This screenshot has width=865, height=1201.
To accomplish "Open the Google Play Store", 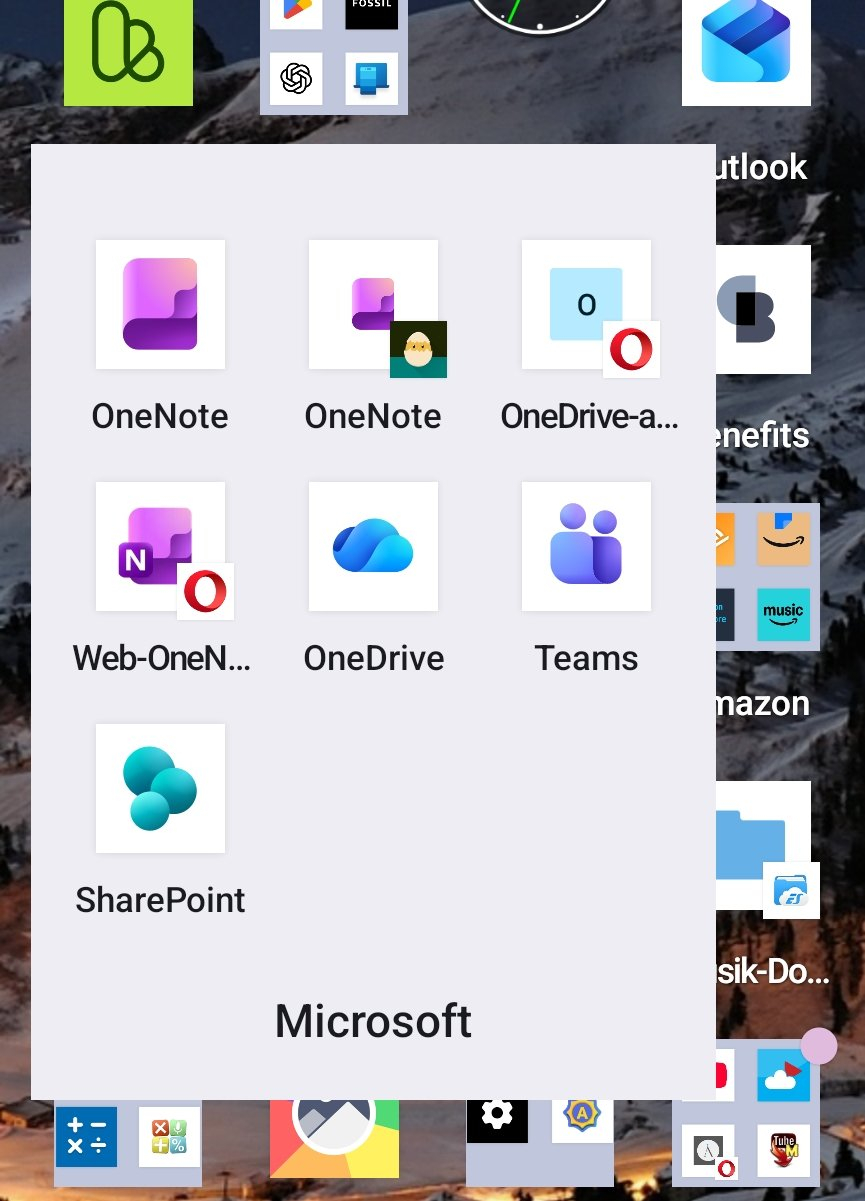I will [x=295, y=10].
